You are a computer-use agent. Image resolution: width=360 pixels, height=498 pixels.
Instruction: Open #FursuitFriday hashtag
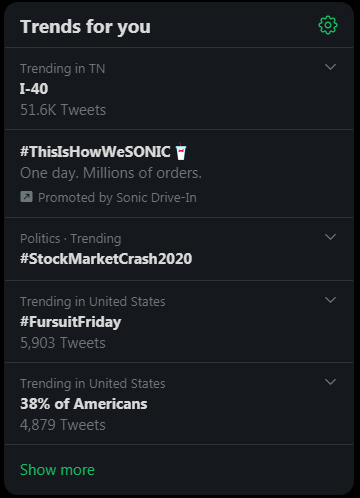point(71,322)
